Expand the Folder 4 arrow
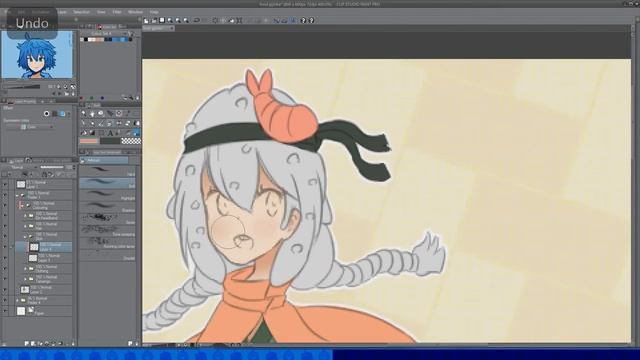Screen dimensions: 640x360 (18, 300)
